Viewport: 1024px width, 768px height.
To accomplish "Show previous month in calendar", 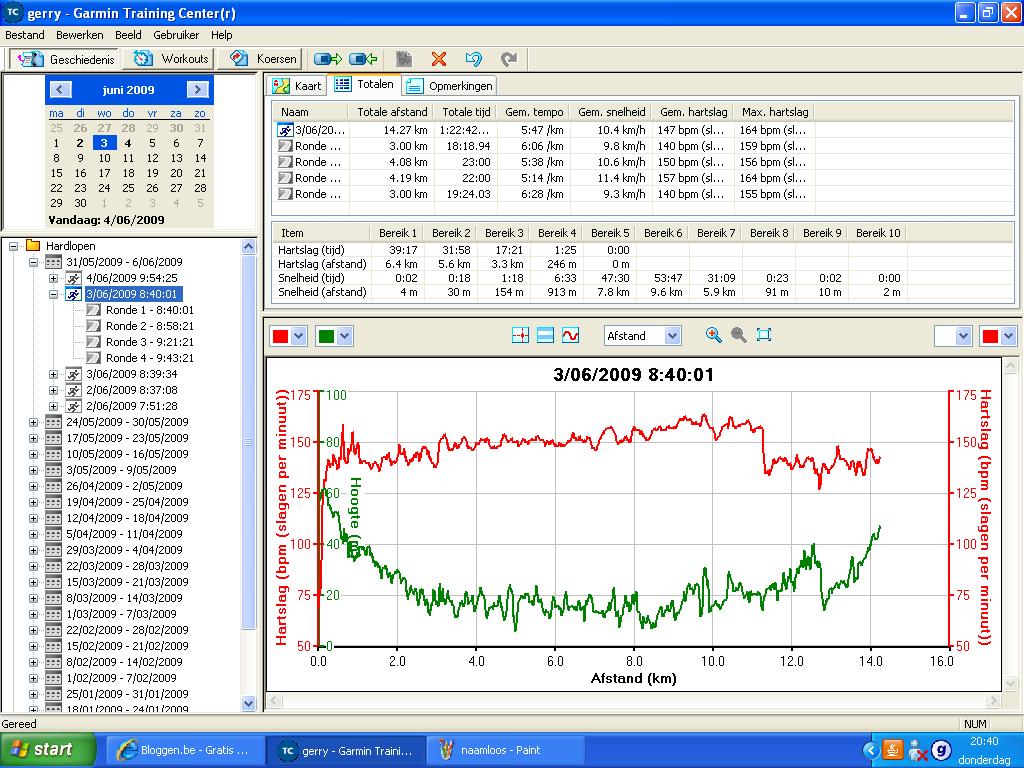I will coord(60,90).
